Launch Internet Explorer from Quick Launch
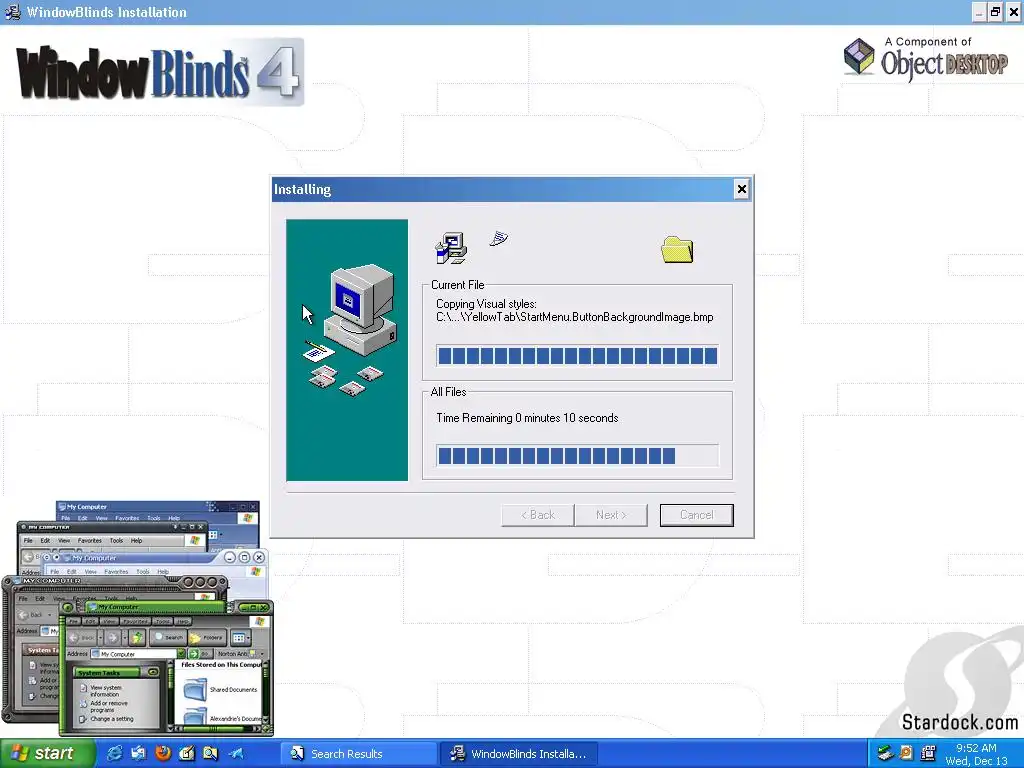Image resolution: width=1024 pixels, height=768 pixels. [x=114, y=753]
